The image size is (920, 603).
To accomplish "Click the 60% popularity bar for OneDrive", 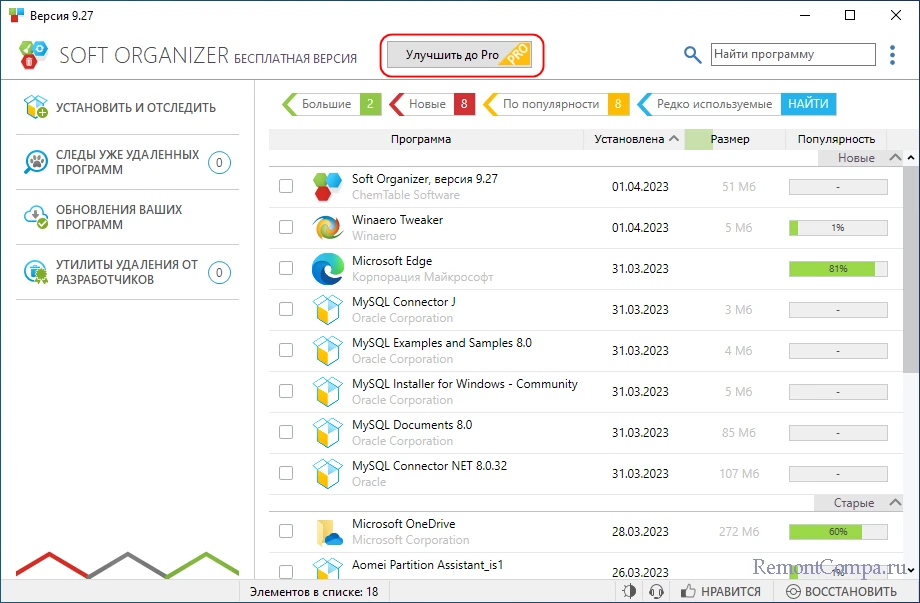I will tap(838, 531).
